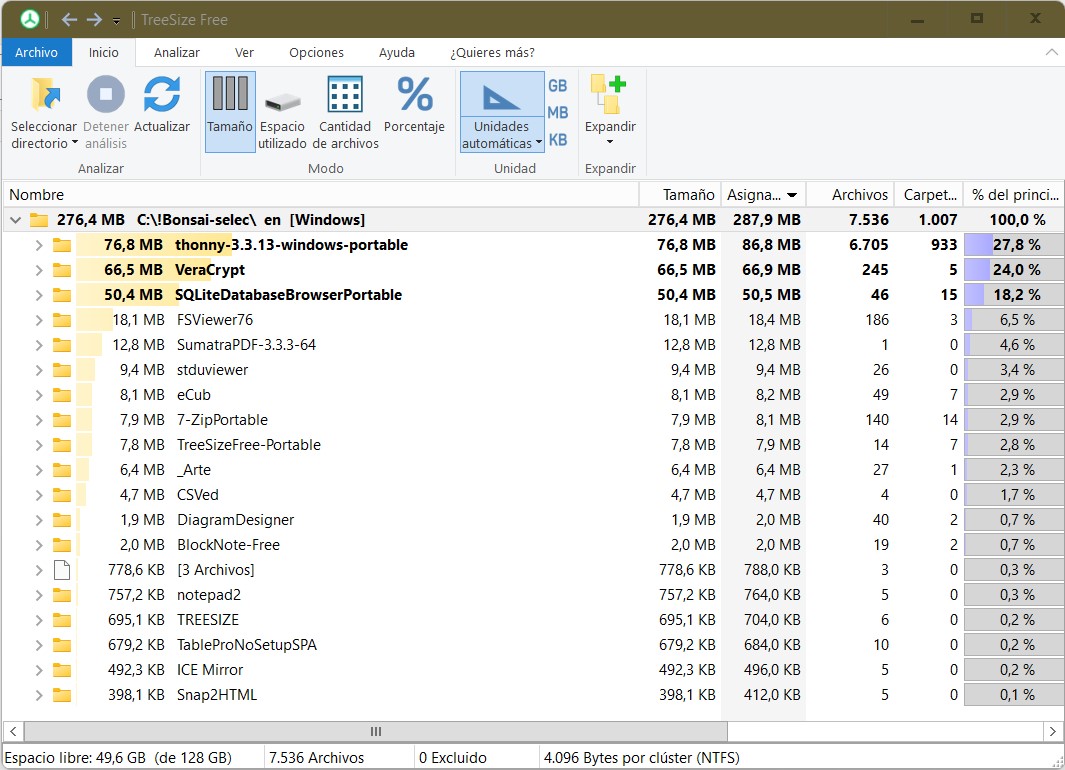Sort by the Archivos column header
The height and width of the screenshot is (770, 1065).
coord(859,195)
